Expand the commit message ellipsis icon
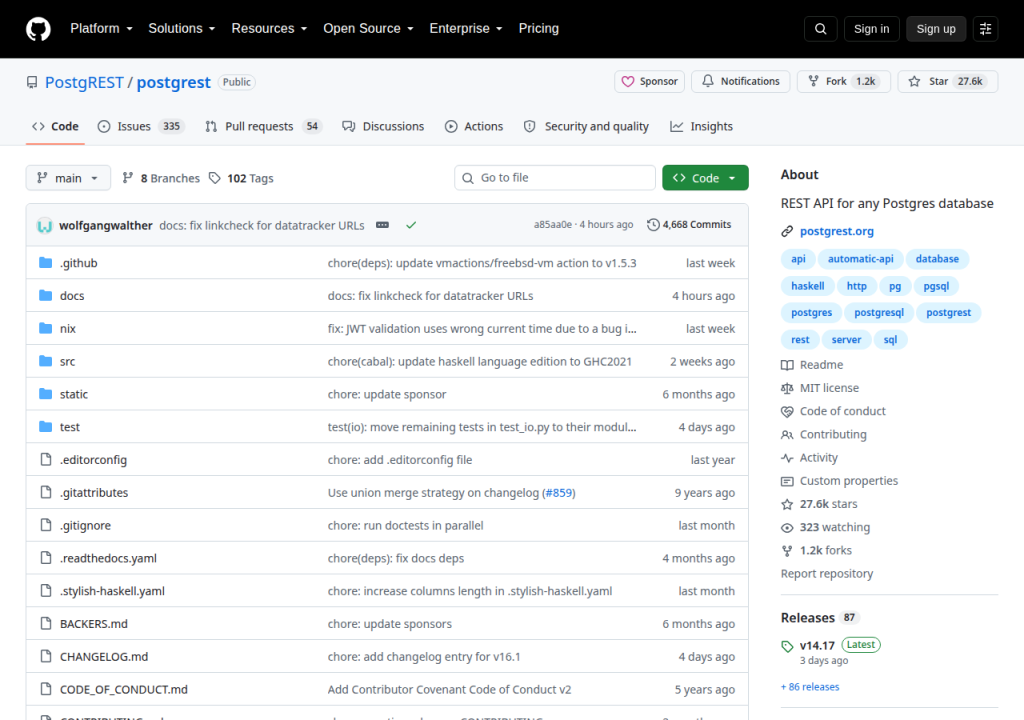Viewport: 1024px width, 720px height. pos(383,225)
